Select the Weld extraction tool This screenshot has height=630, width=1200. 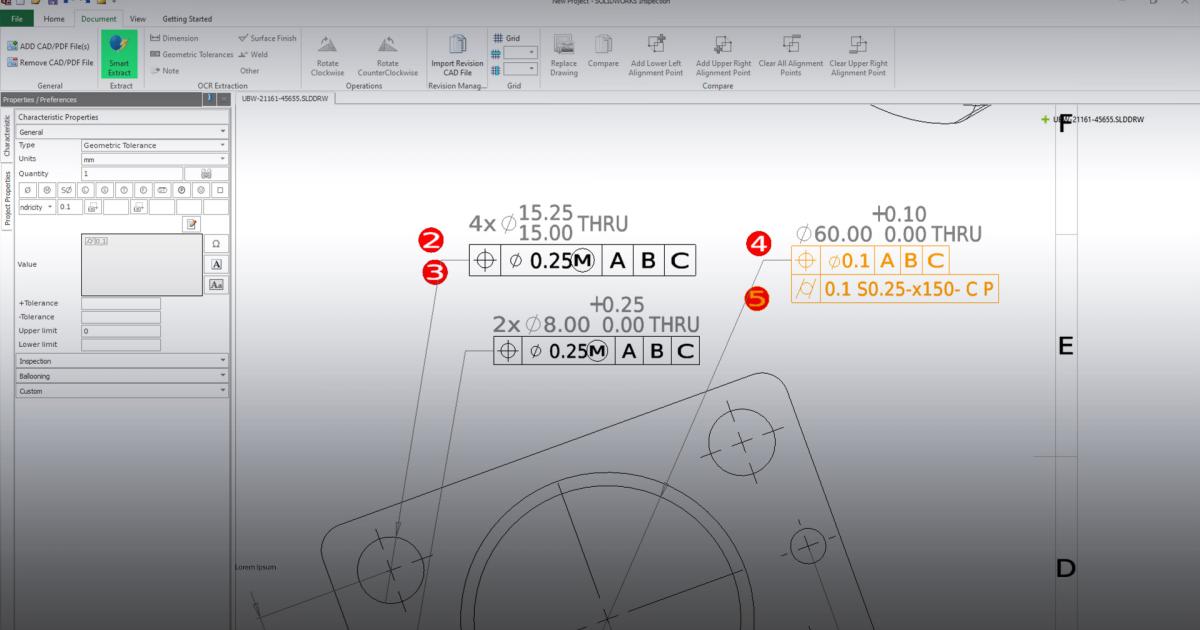click(x=253, y=54)
